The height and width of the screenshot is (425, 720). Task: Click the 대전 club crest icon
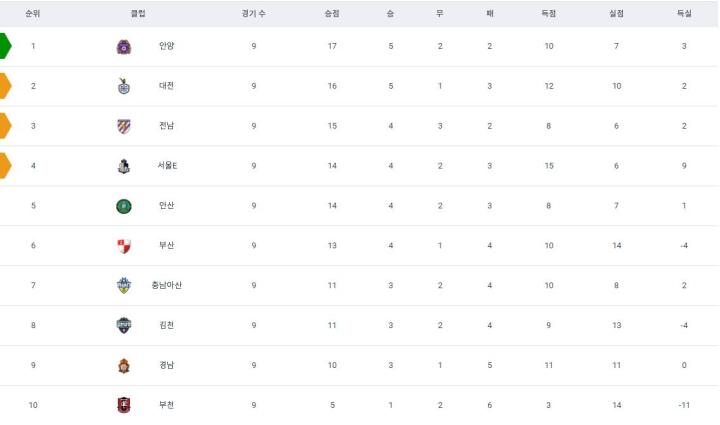(x=124, y=86)
